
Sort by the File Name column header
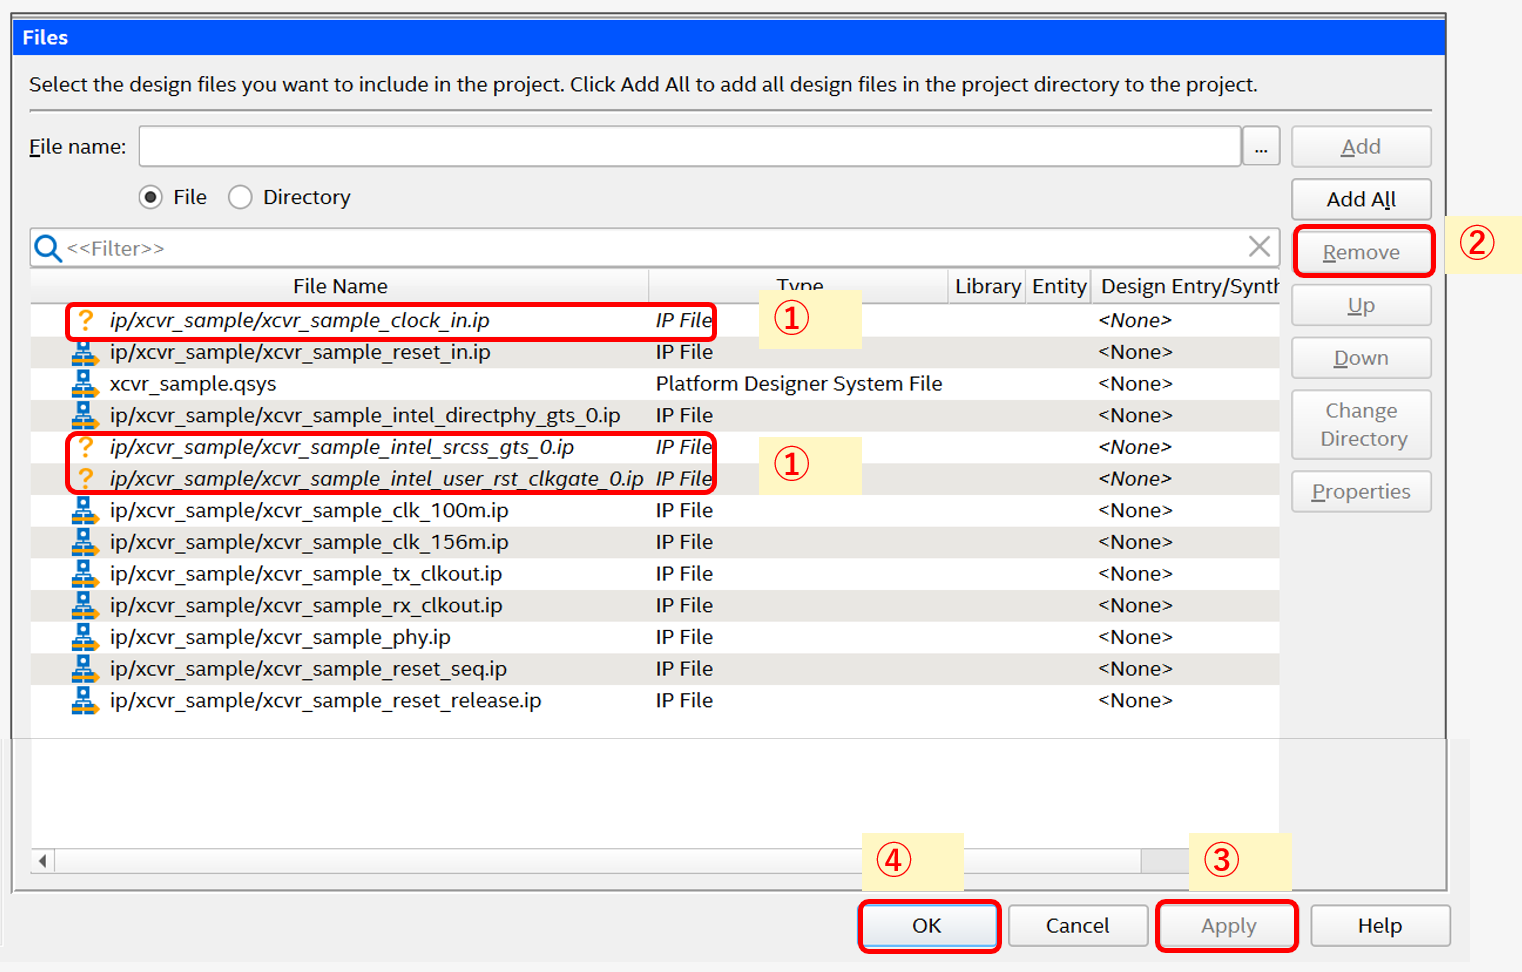click(340, 286)
